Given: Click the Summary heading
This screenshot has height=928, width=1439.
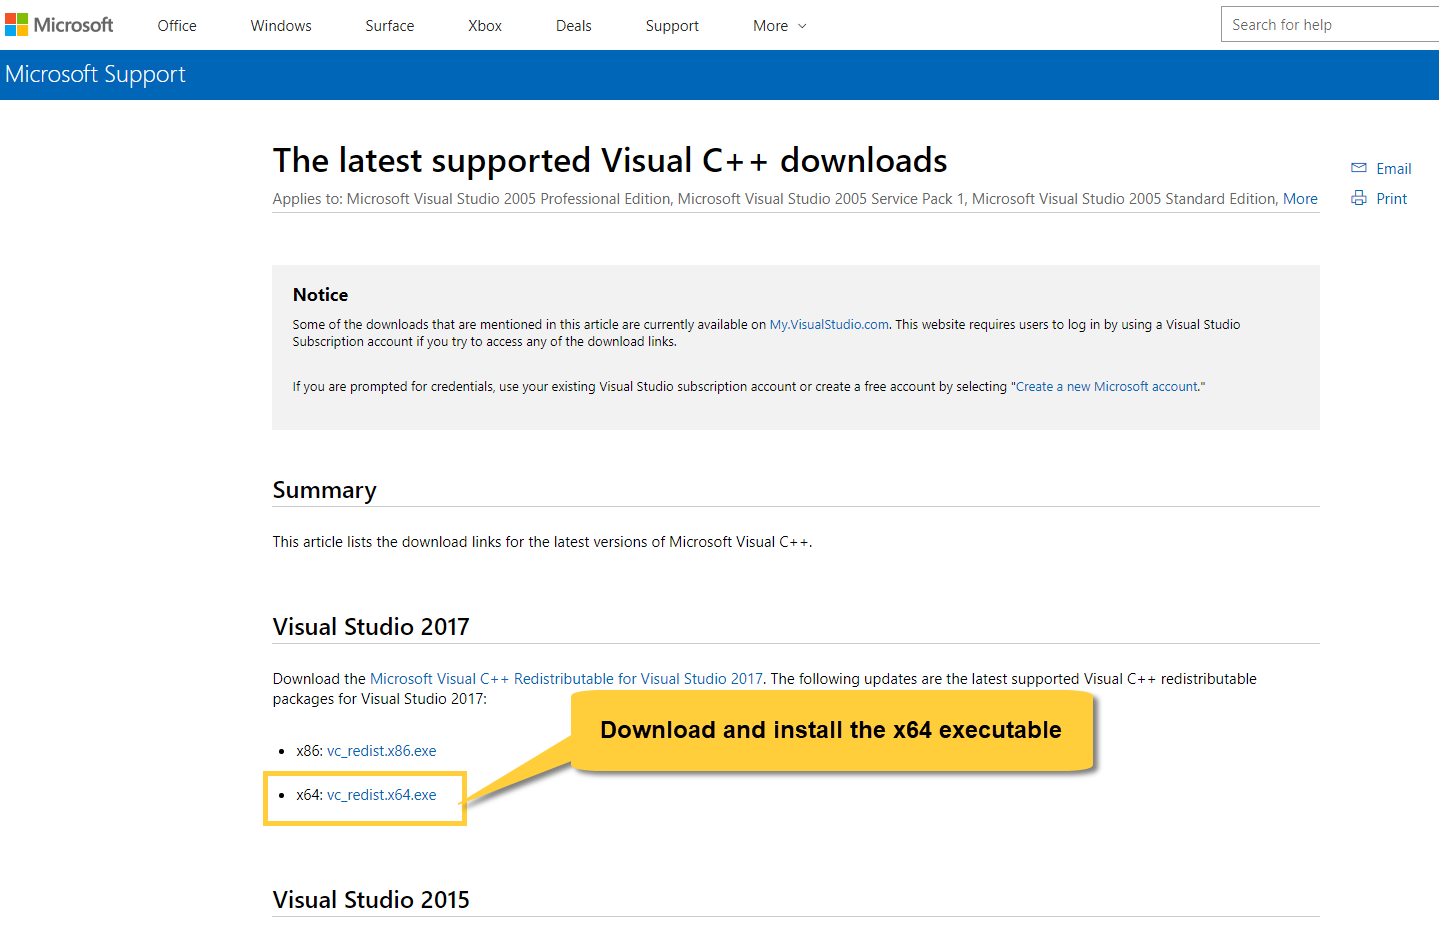Looking at the screenshot, I should (x=325, y=490).
